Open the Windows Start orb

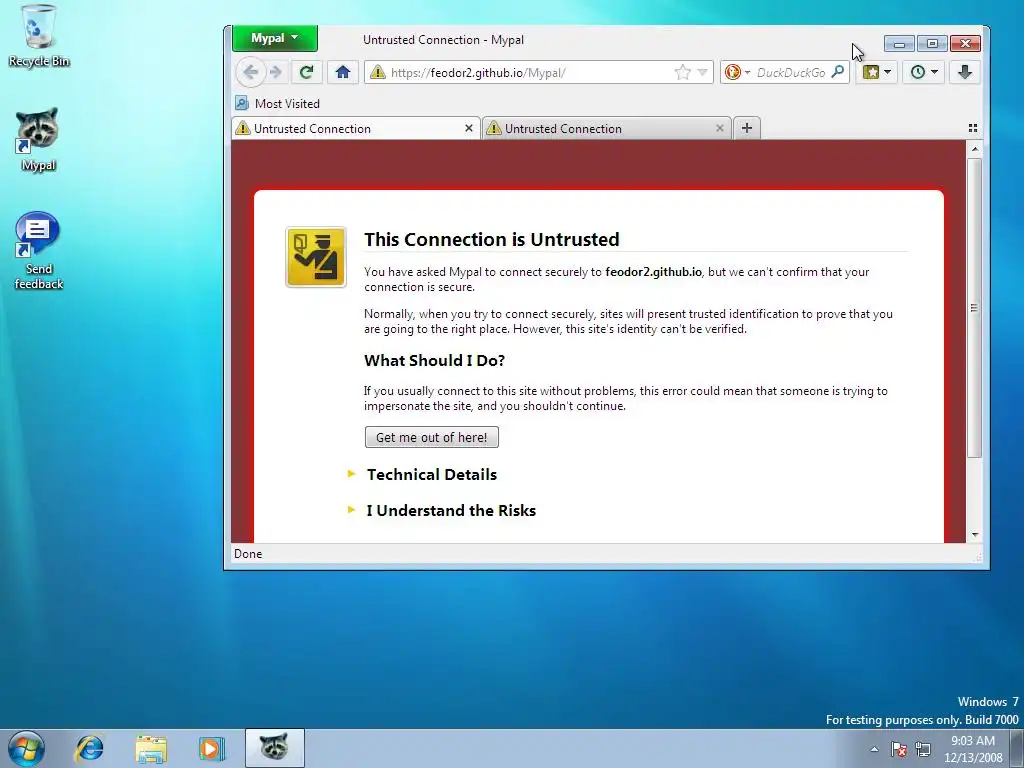click(26, 748)
